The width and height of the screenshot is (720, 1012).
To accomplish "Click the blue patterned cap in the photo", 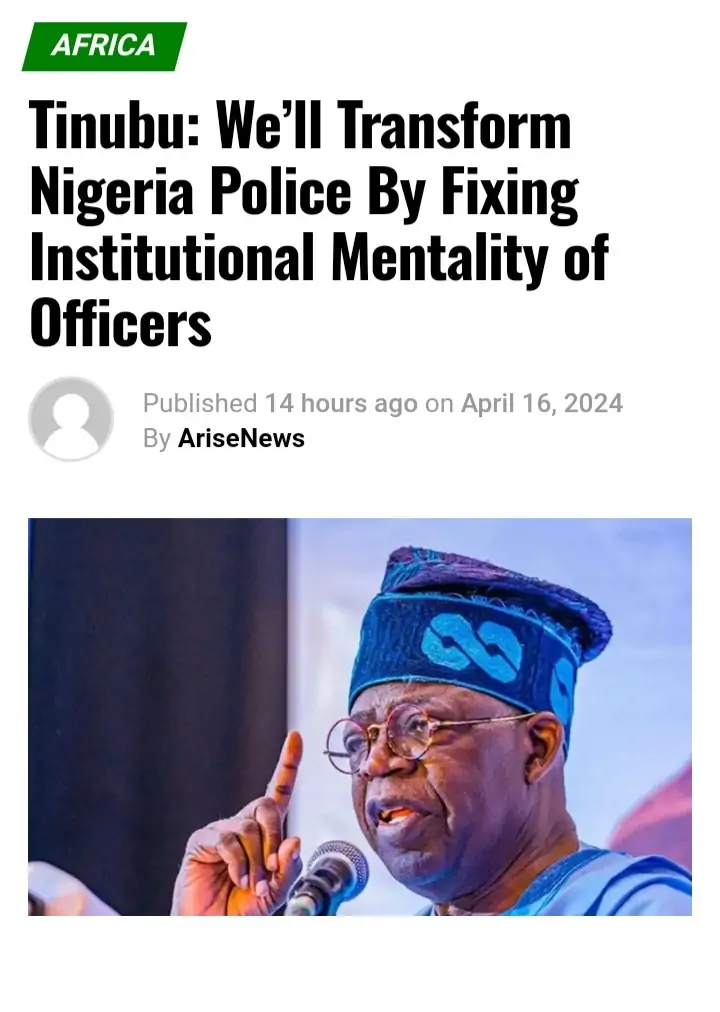I will pos(480,630).
